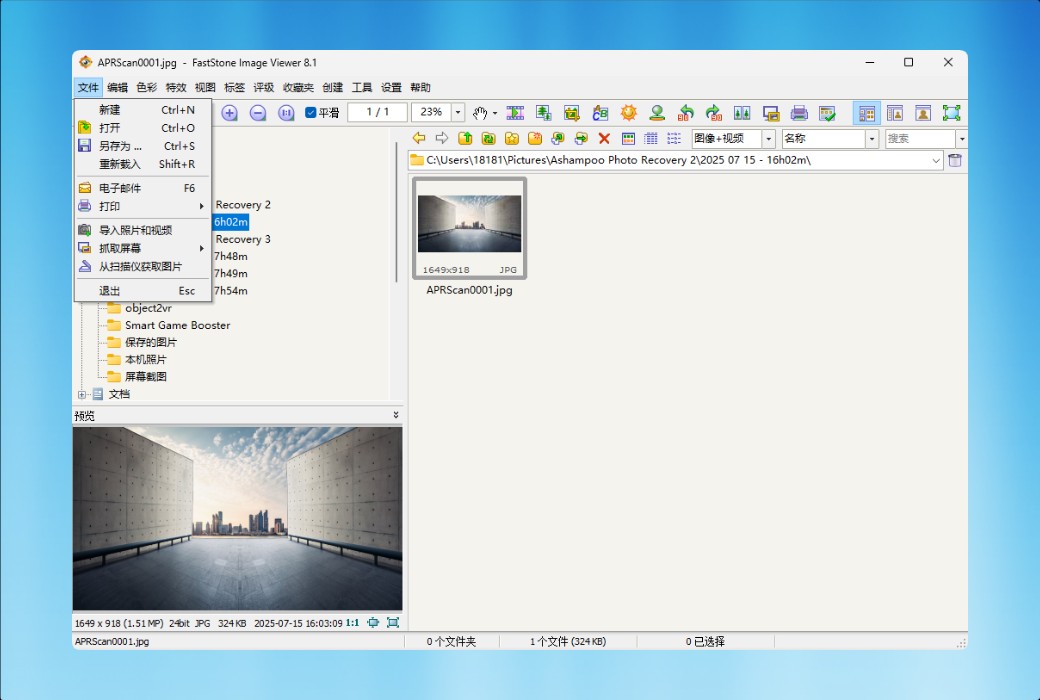Click the Zoom Out magnifier icon
Image resolution: width=1040 pixels, height=700 pixels.
[258, 113]
